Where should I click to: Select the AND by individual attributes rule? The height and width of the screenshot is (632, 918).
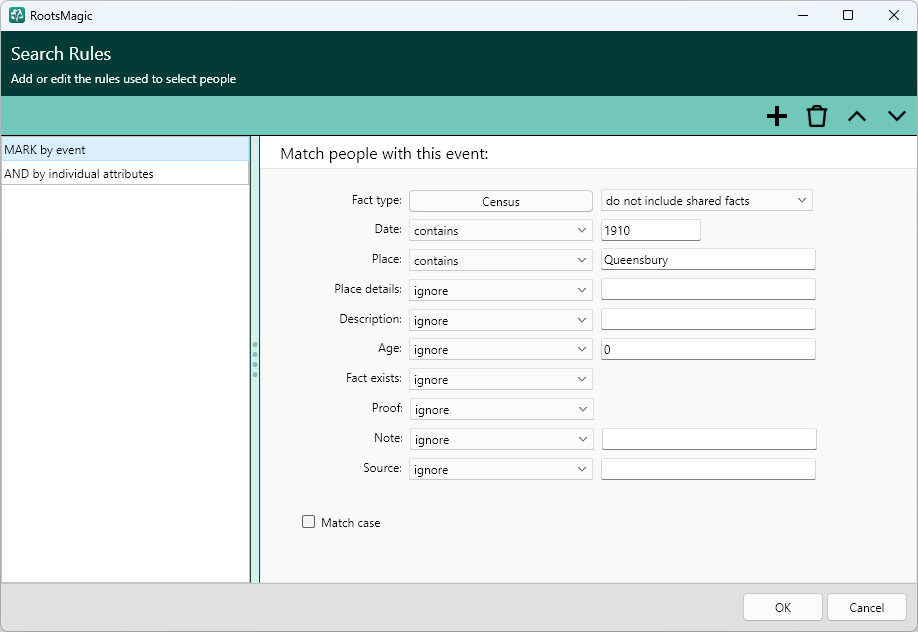point(125,173)
